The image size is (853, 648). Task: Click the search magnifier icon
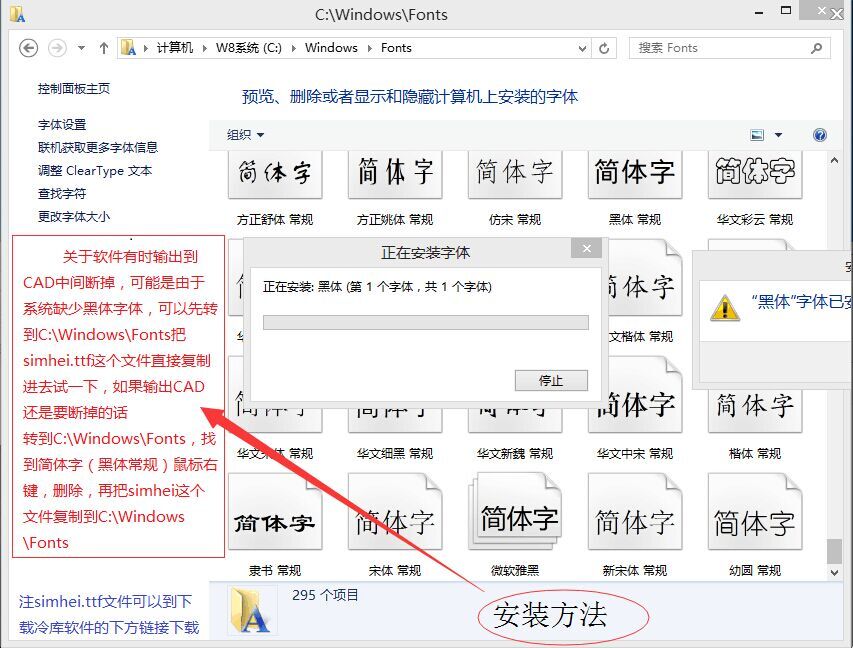tap(816, 48)
